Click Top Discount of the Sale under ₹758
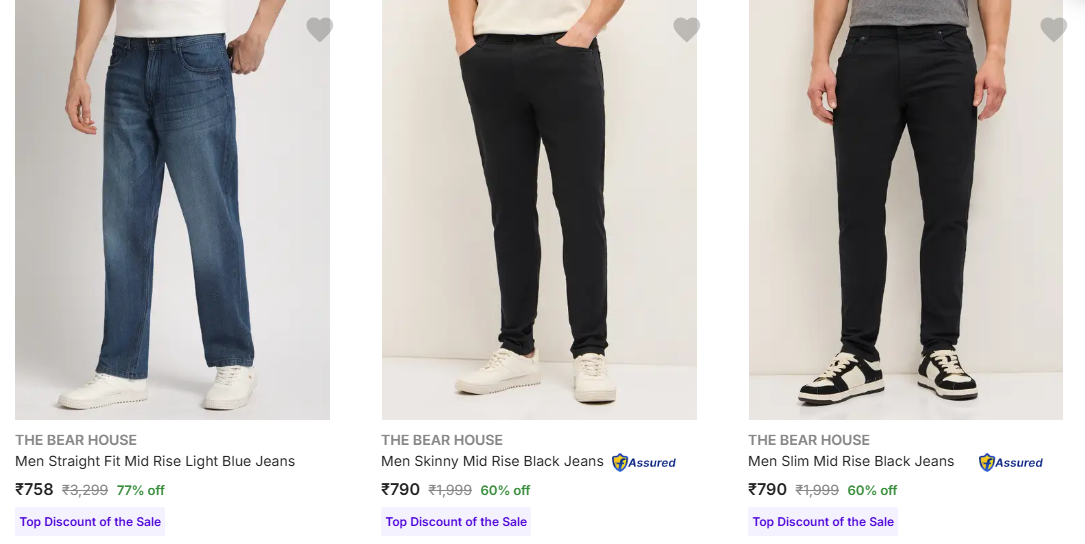 click(90, 521)
